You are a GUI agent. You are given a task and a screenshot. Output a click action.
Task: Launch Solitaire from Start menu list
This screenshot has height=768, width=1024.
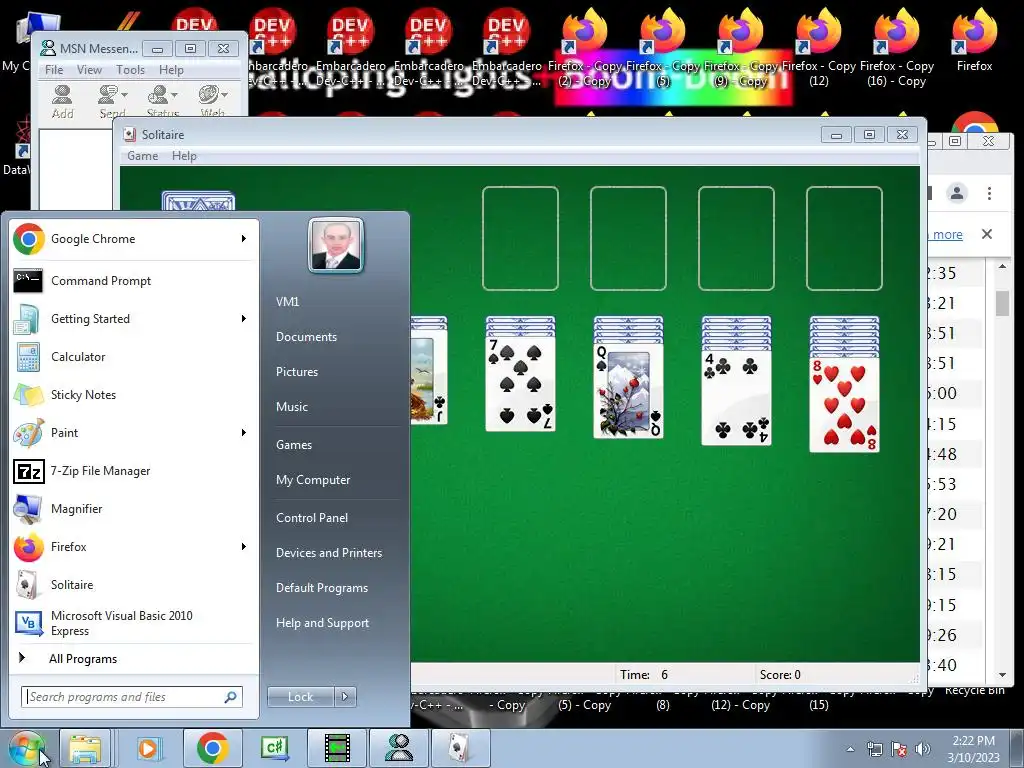point(135,584)
